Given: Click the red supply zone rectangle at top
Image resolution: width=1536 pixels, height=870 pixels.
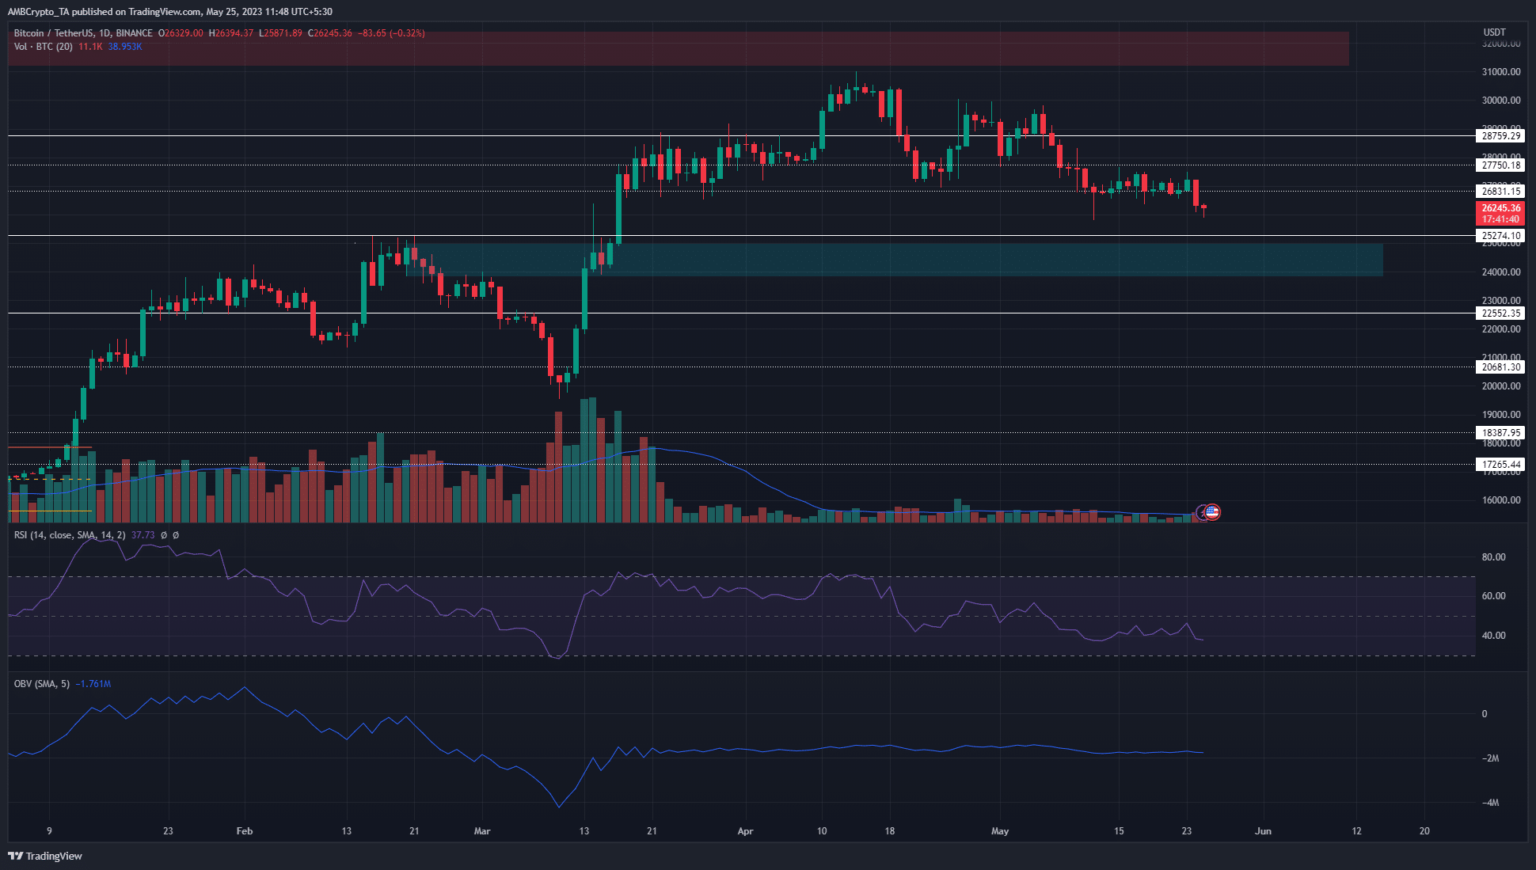Looking at the screenshot, I should point(678,48).
